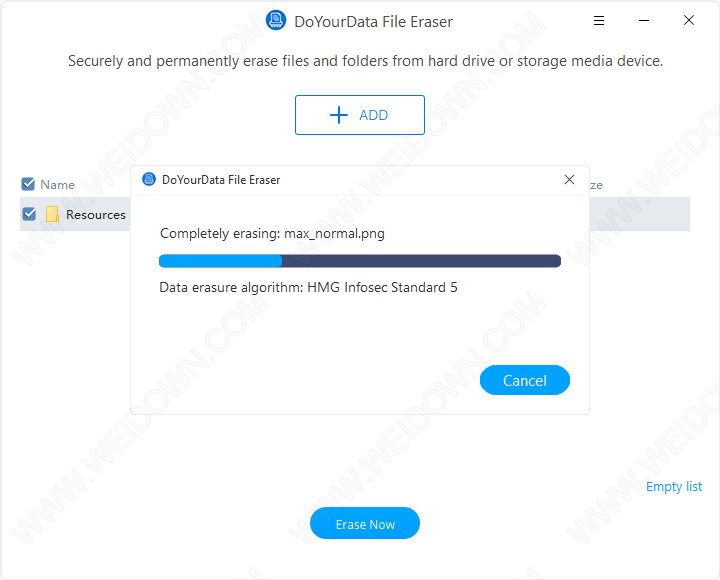This screenshot has width=720, height=580.
Task: Click 'Completely erasing: max_normal.png' text
Action: [272, 234]
